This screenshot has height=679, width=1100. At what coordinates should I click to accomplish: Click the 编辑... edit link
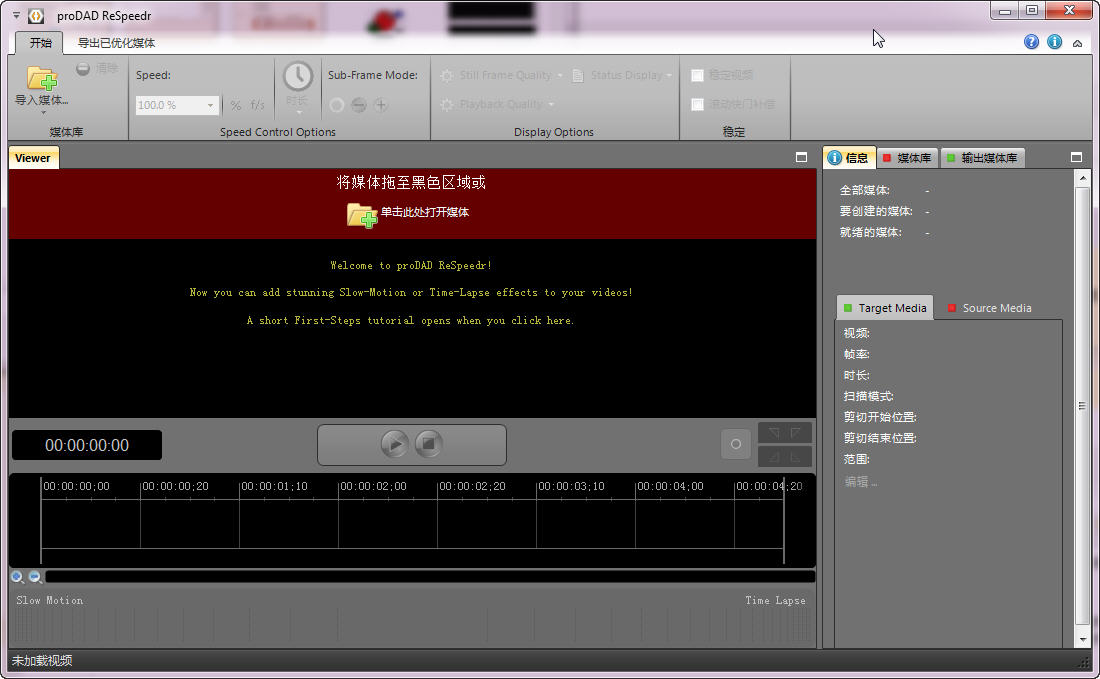860,482
